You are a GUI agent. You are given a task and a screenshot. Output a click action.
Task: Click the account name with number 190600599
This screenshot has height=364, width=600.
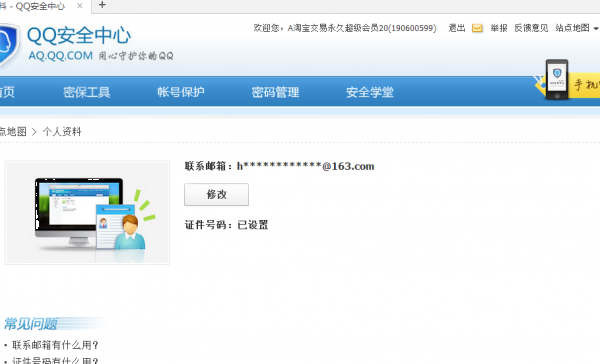[362, 28]
